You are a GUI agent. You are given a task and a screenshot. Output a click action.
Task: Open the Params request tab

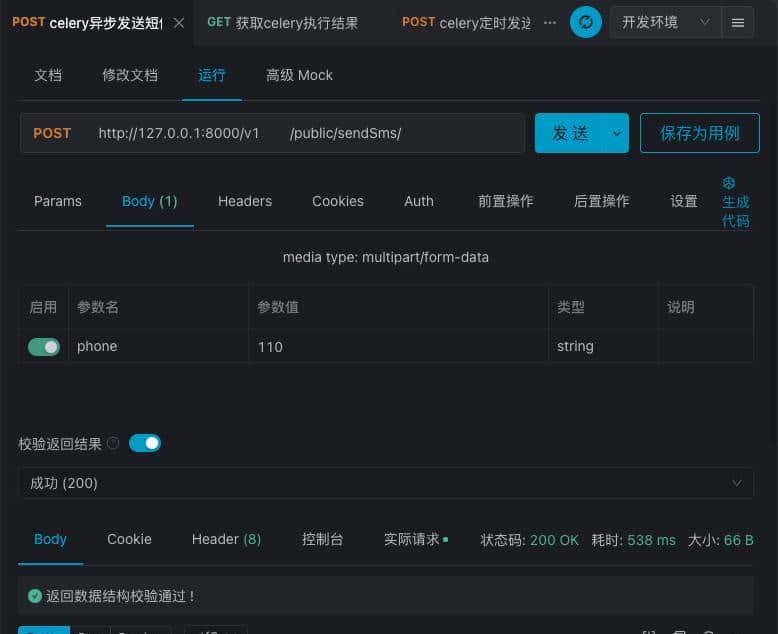point(58,201)
